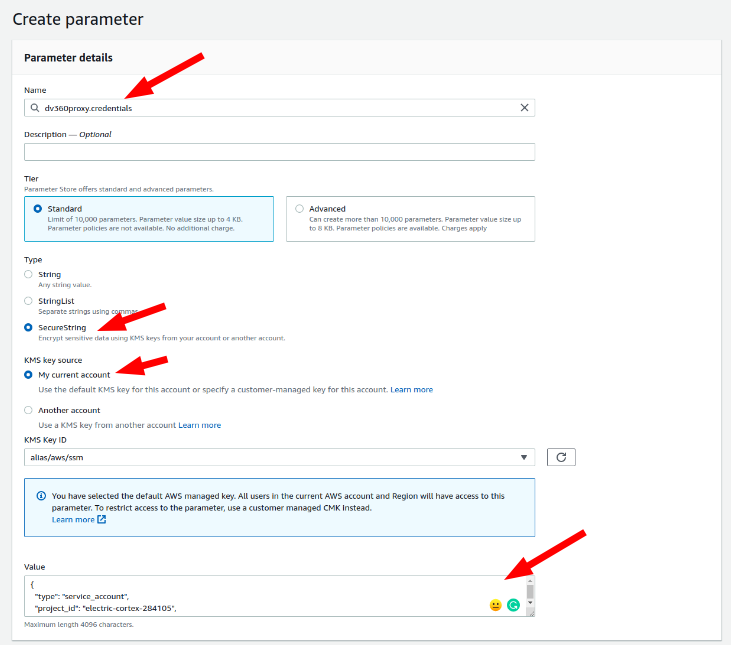Viewport: 731px width, 645px height.
Task: Choose the String type
Action: (28, 274)
